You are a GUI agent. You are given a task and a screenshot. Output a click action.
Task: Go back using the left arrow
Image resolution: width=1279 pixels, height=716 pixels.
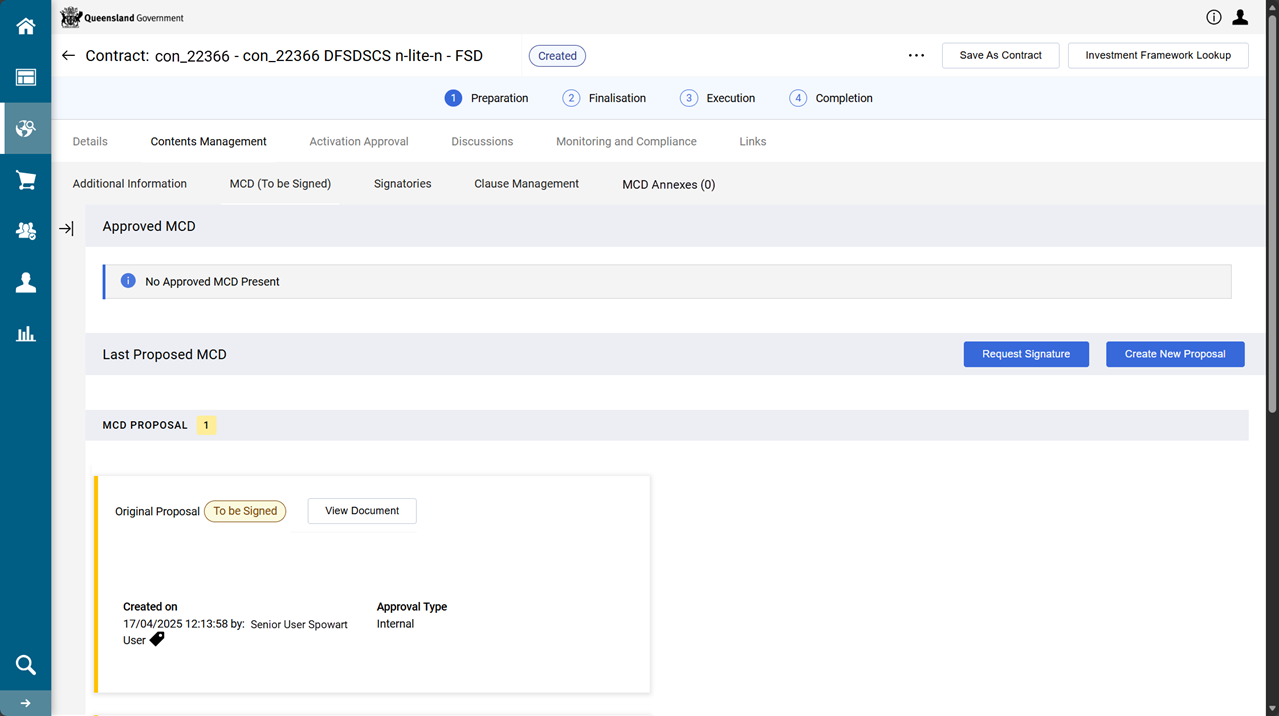pyautogui.click(x=68, y=56)
